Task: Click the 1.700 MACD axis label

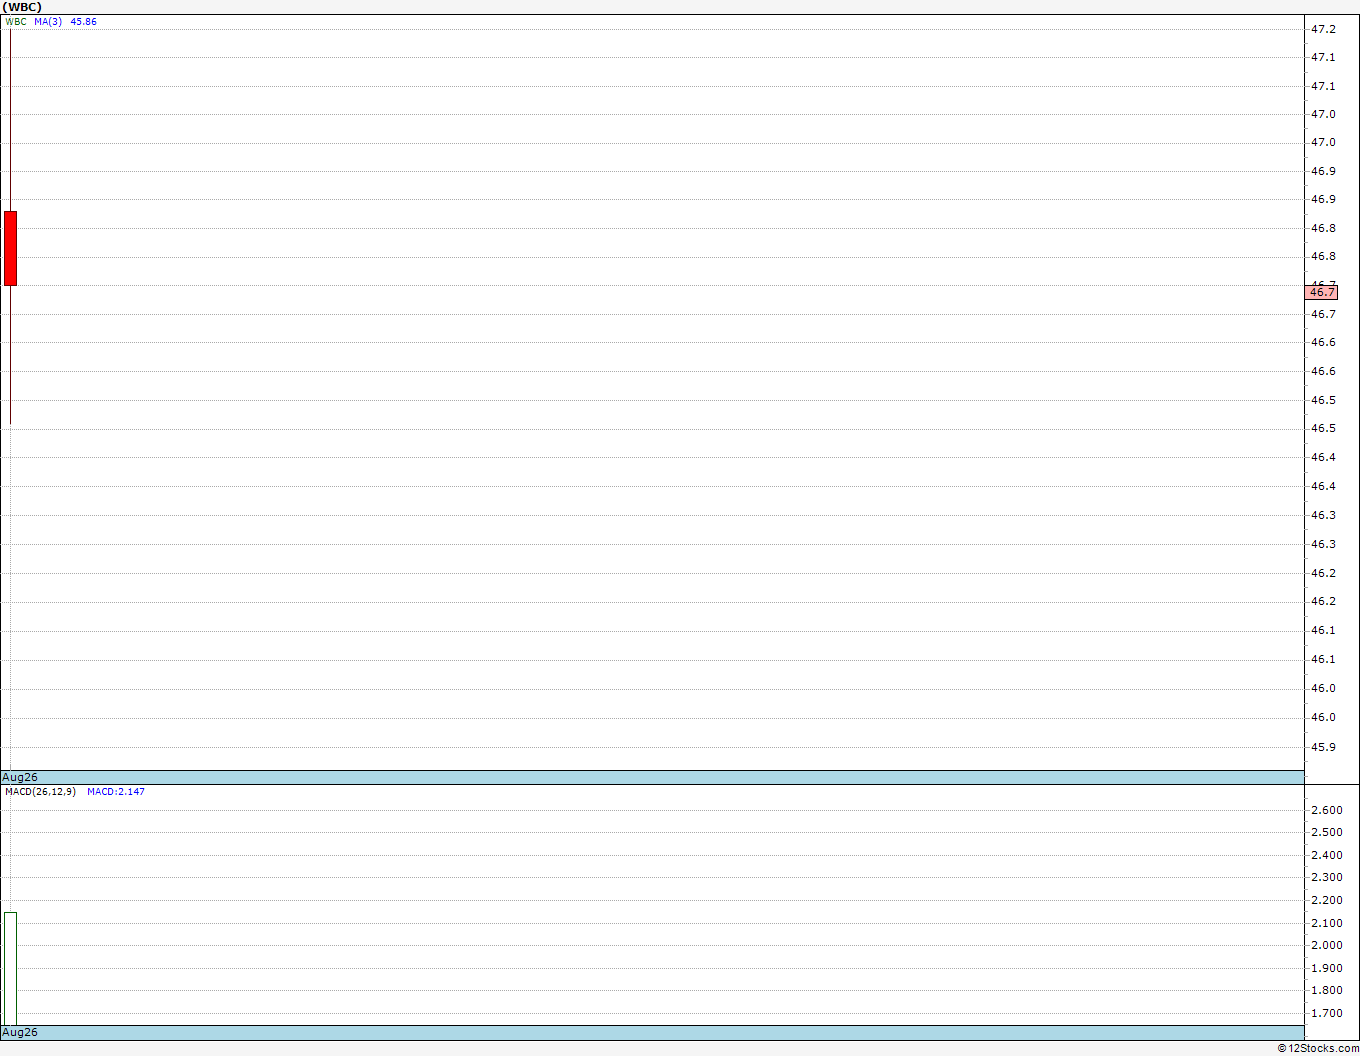Action: click(x=1327, y=1013)
